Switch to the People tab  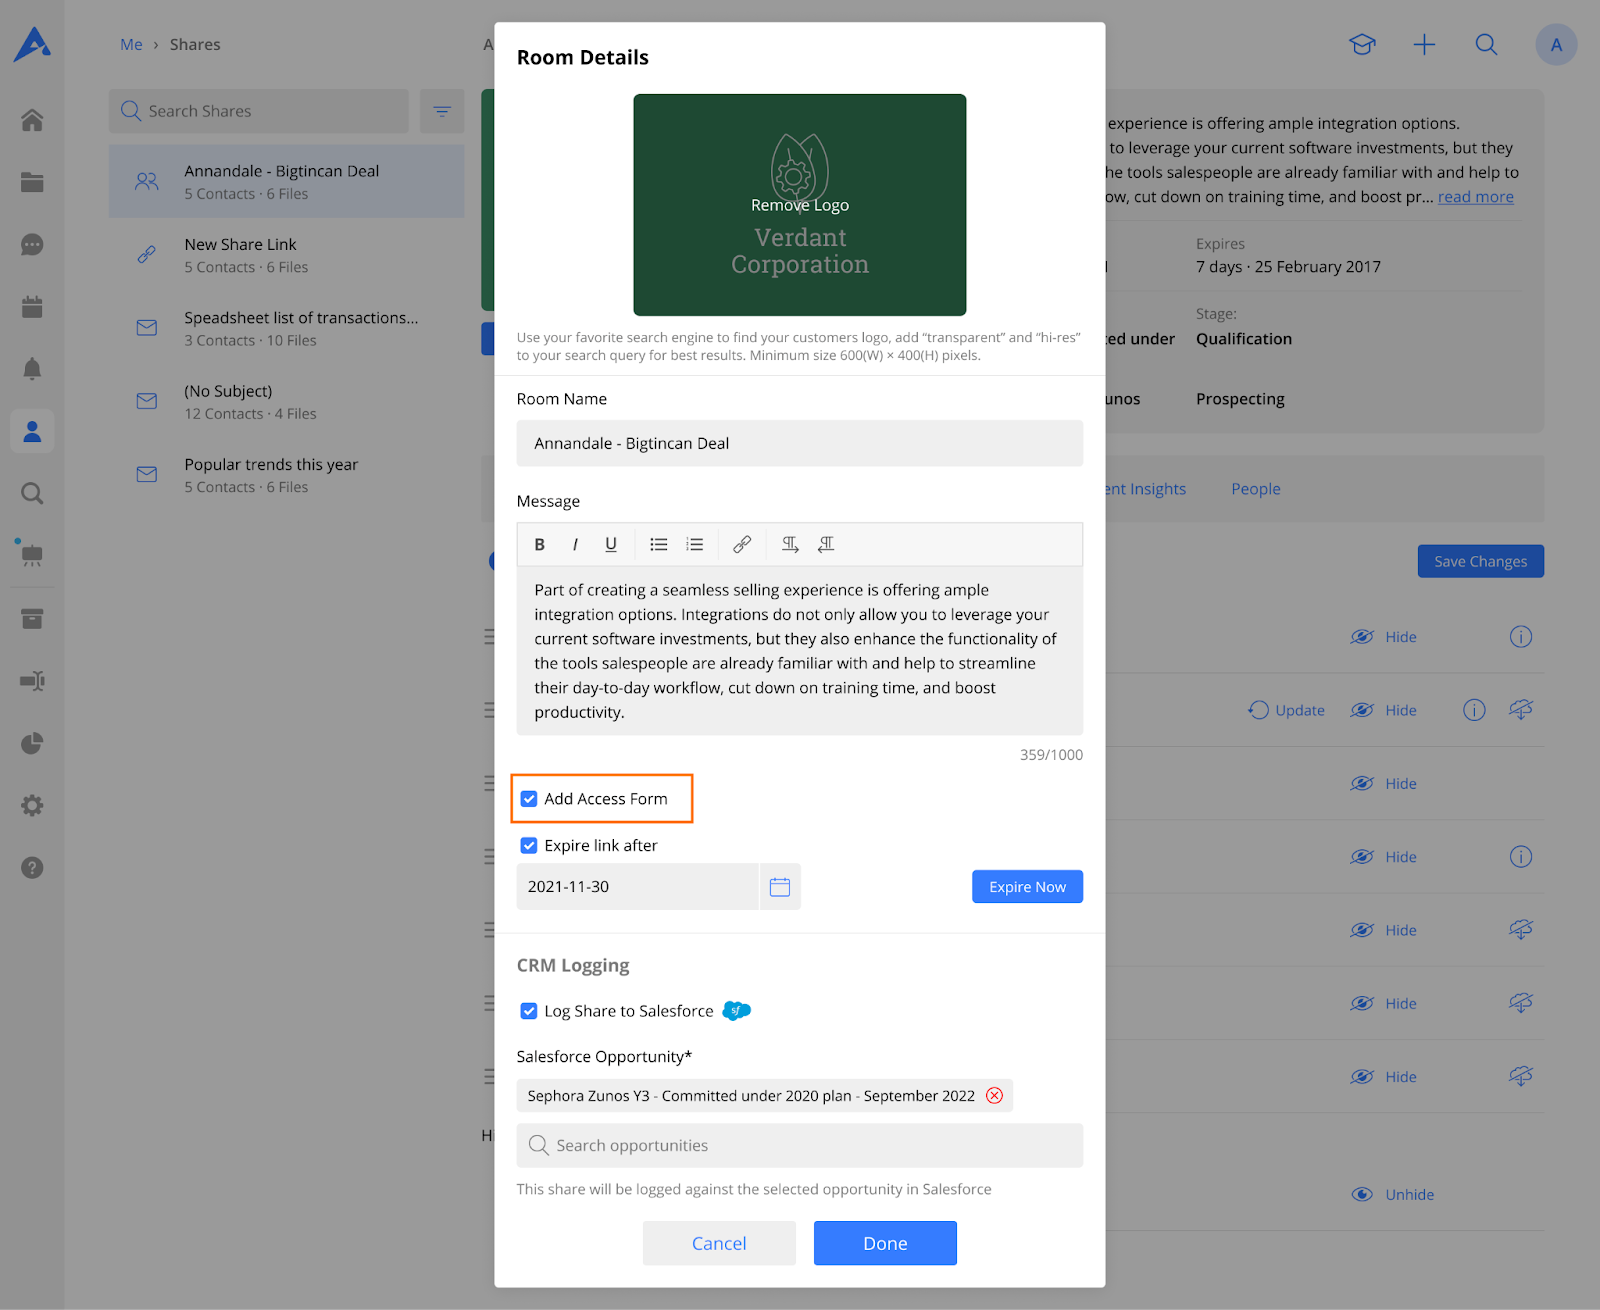[1255, 489]
